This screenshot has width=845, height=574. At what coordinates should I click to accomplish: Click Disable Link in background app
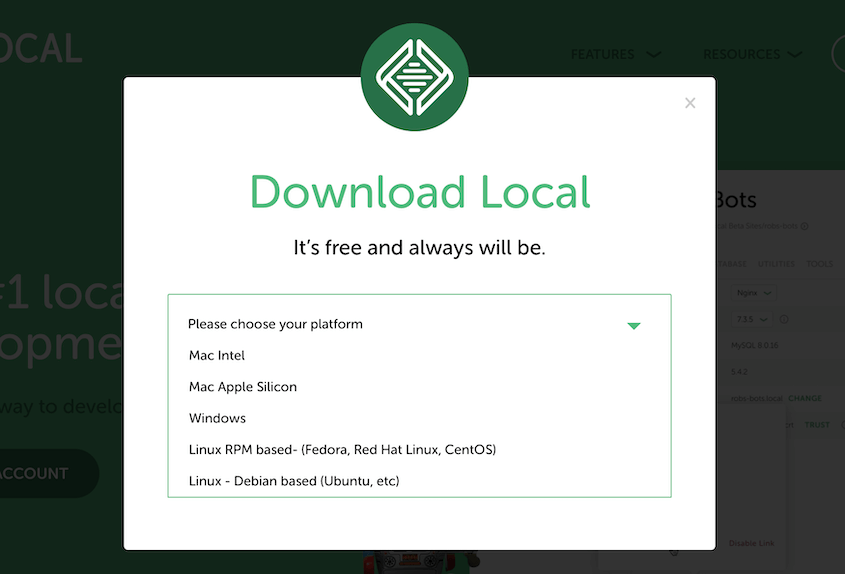coord(751,543)
